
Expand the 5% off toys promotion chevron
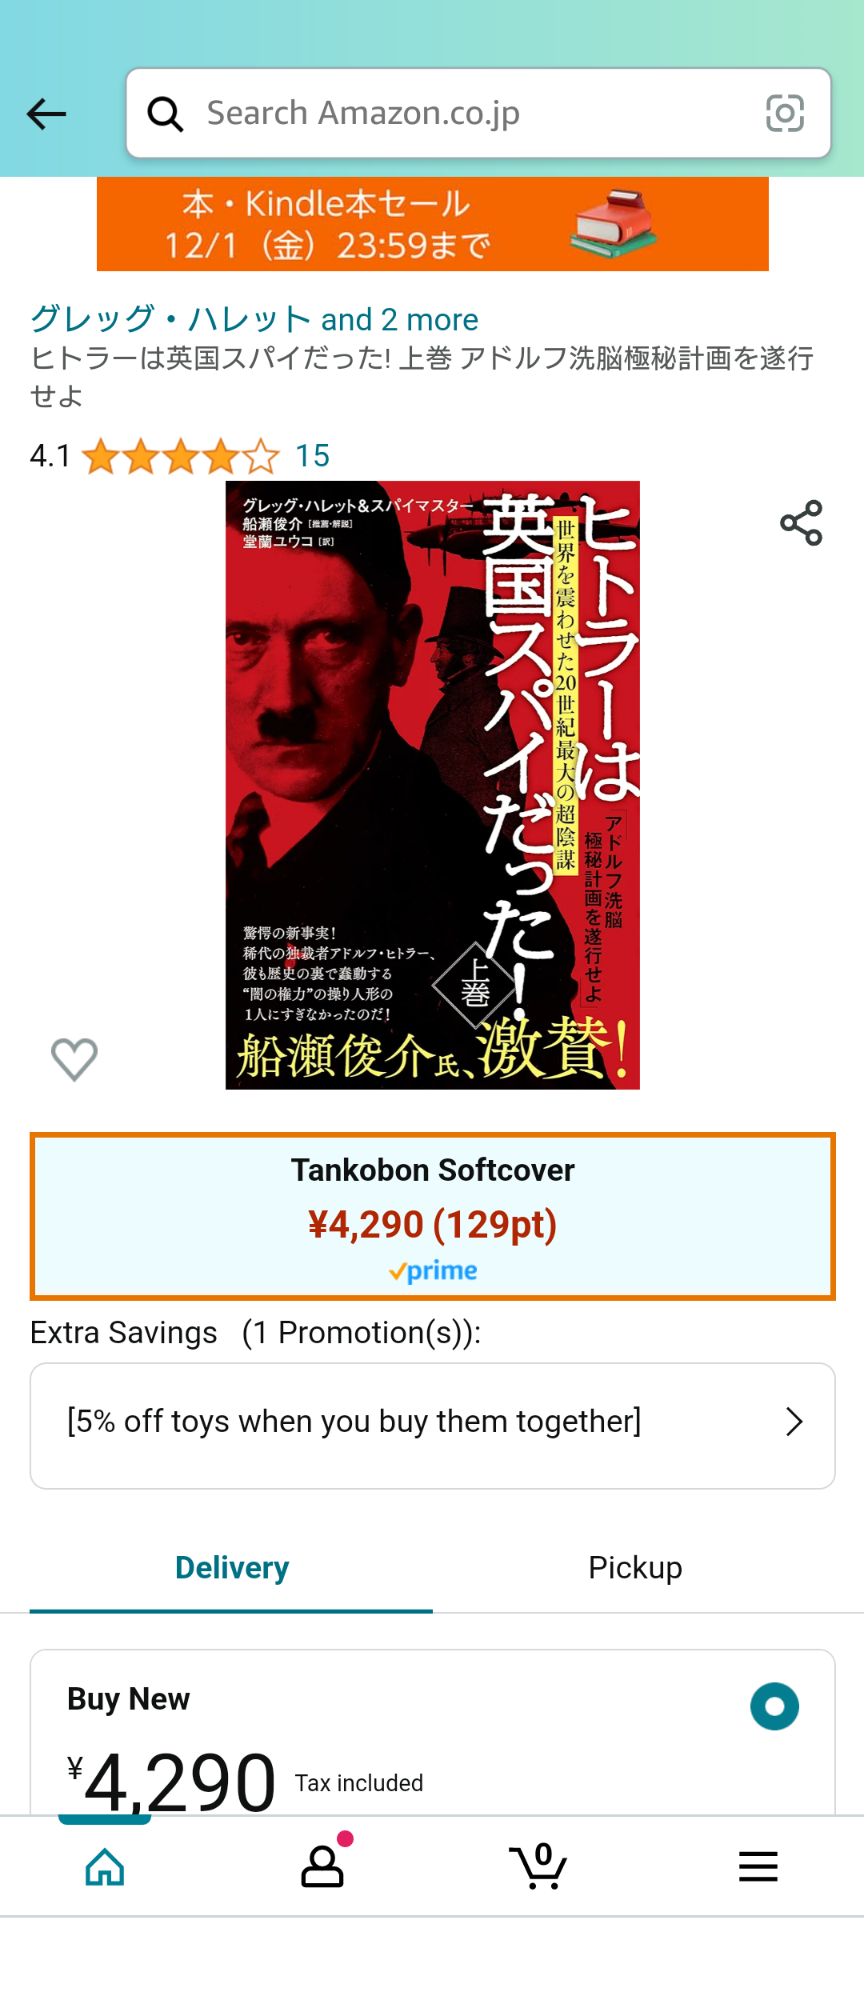pyautogui.click(x=794, y=1422)
